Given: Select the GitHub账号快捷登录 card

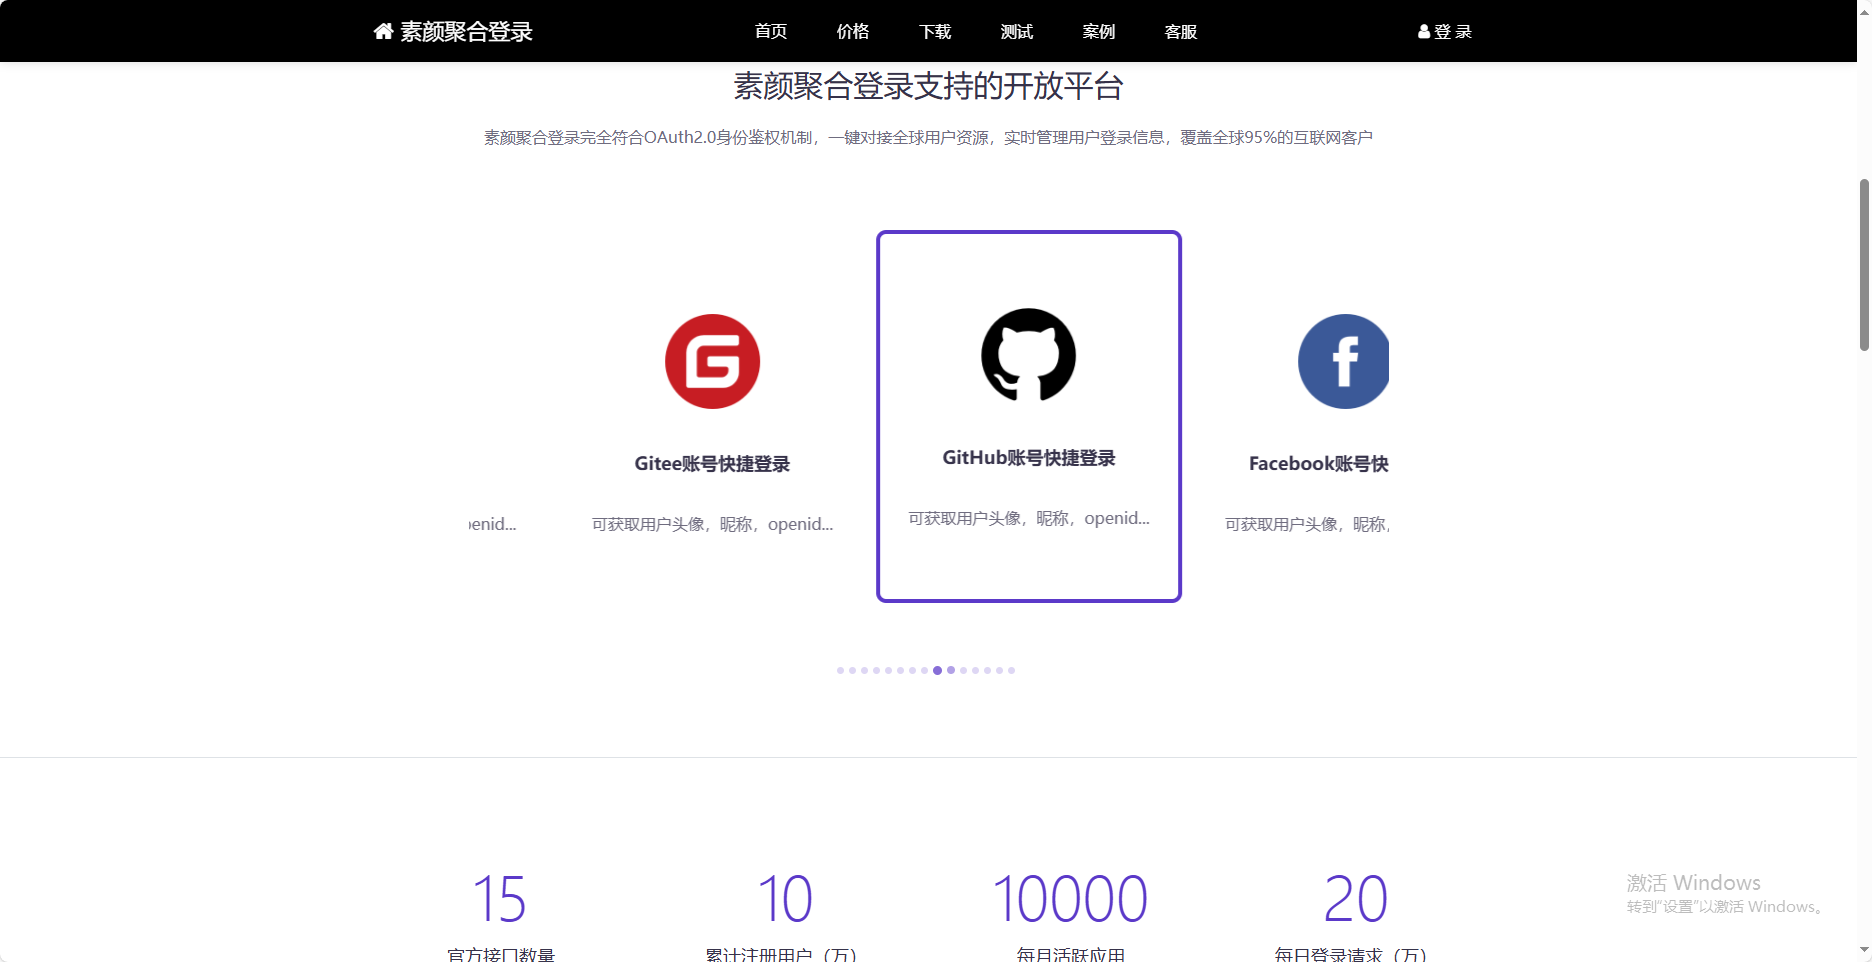Looking at the screenshot, I should click(x=1028, y=416).
